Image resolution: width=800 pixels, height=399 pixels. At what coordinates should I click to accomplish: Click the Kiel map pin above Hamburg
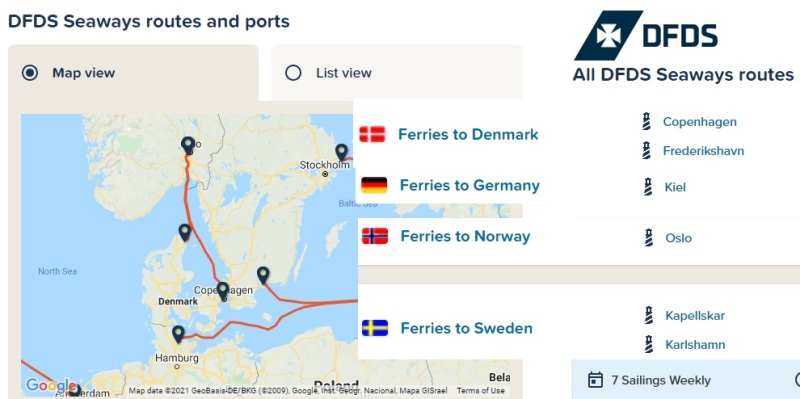[x=178, y=334]
